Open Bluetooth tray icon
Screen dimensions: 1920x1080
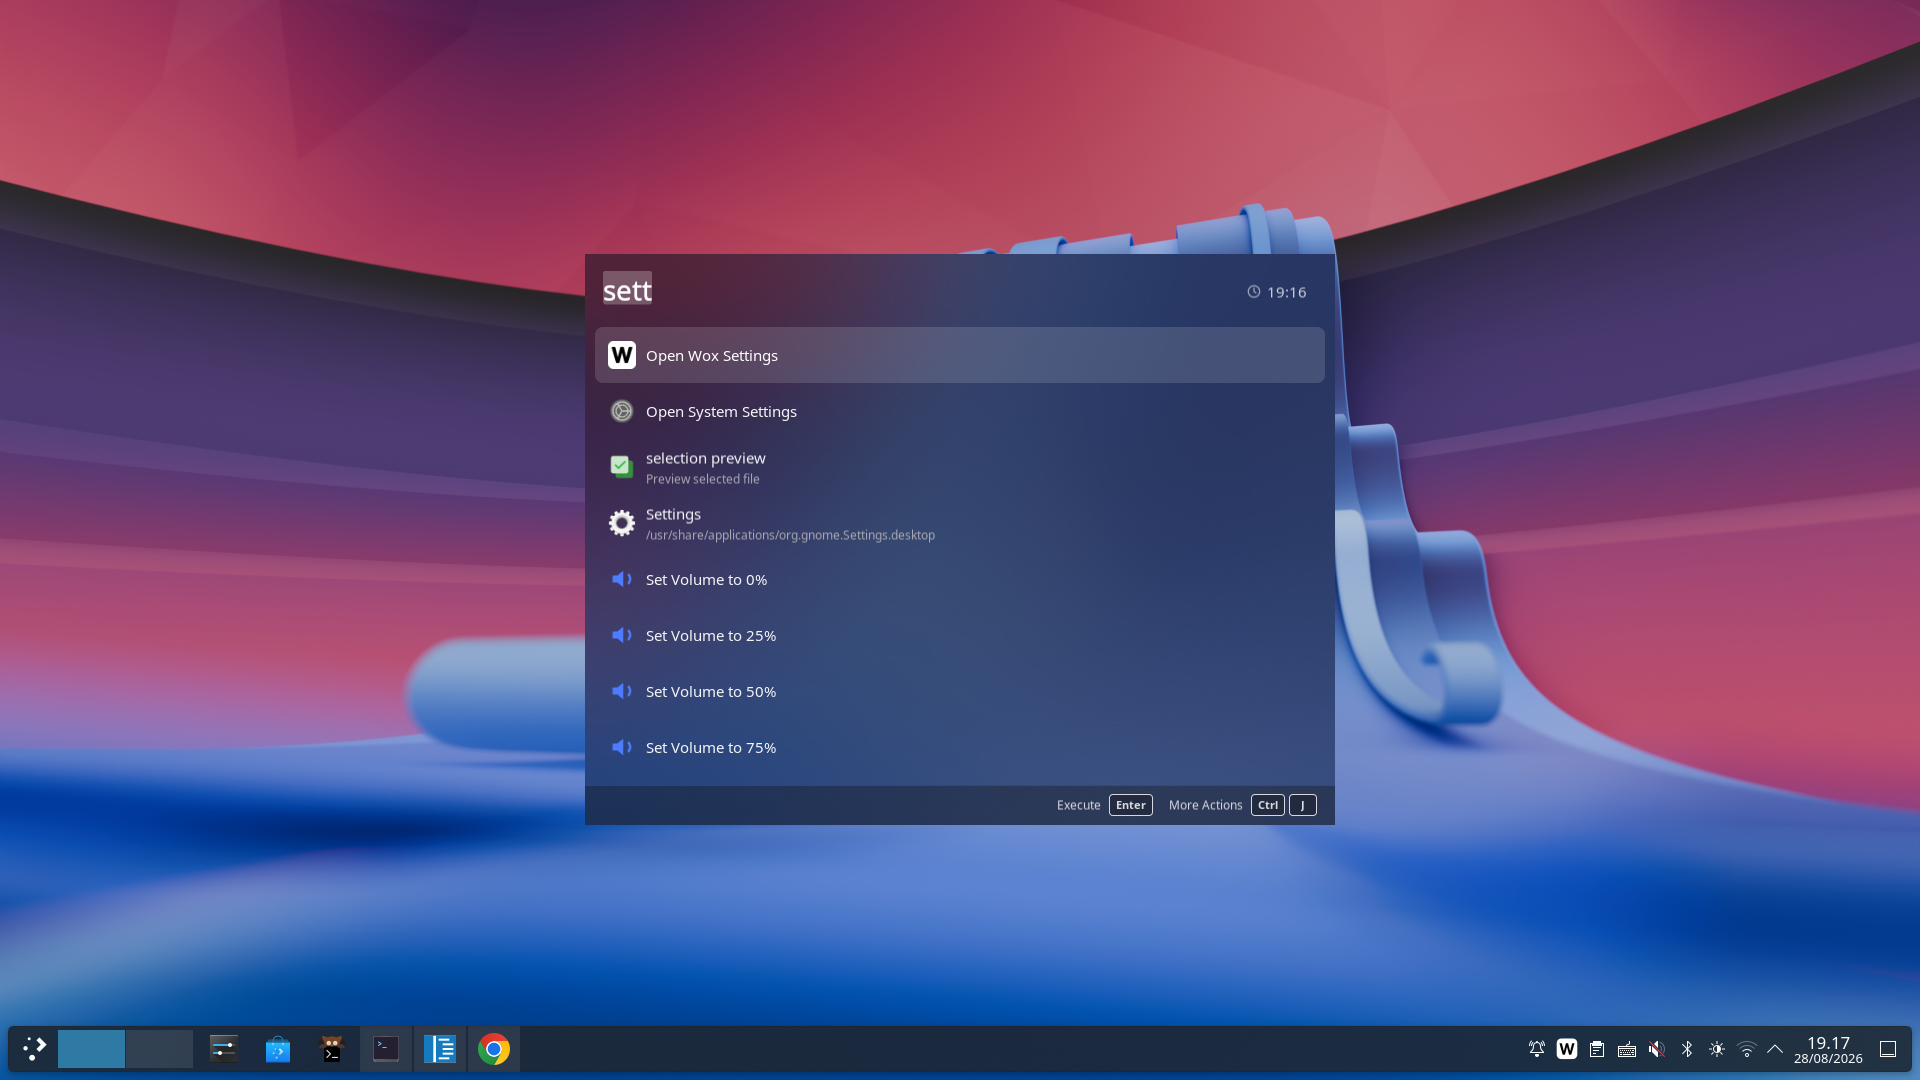tap(1687, 1049)
